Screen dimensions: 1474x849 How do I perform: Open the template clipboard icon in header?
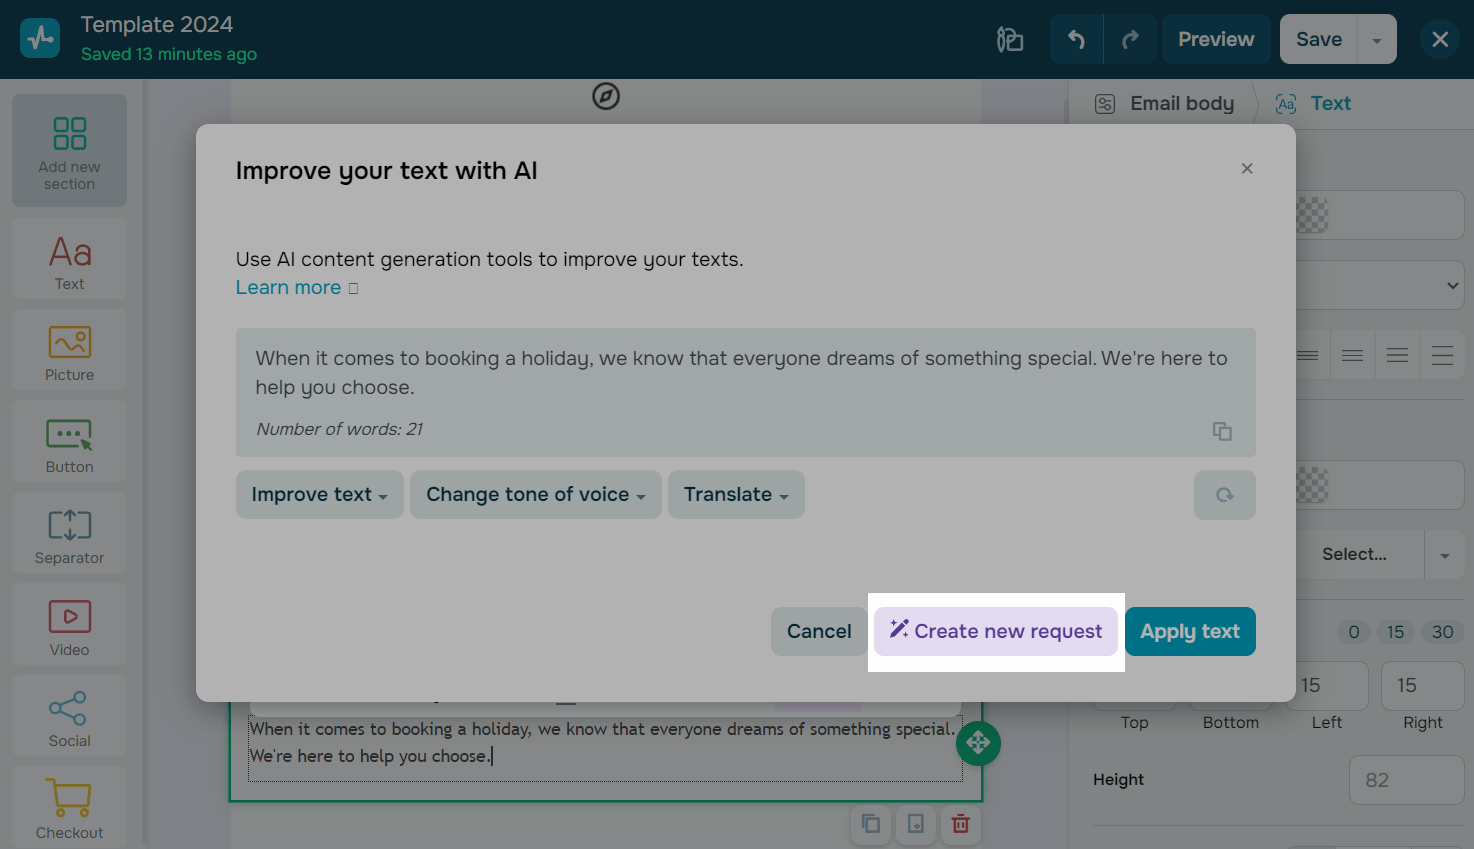[x=1010, y=39]
